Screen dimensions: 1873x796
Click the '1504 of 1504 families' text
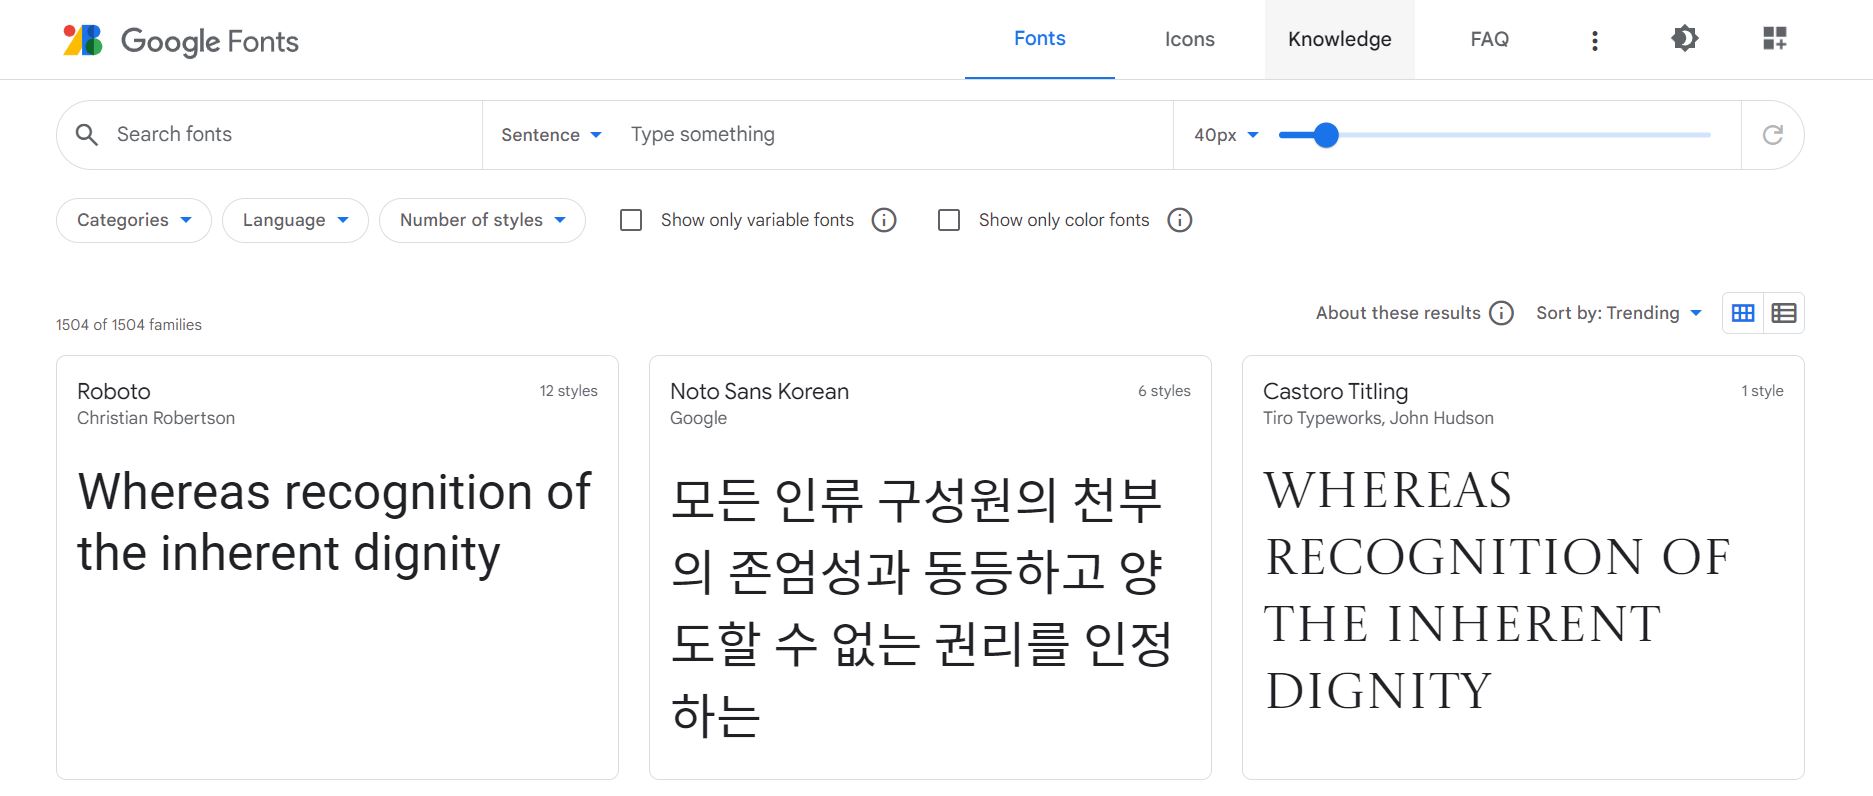(x=129, y=325)
